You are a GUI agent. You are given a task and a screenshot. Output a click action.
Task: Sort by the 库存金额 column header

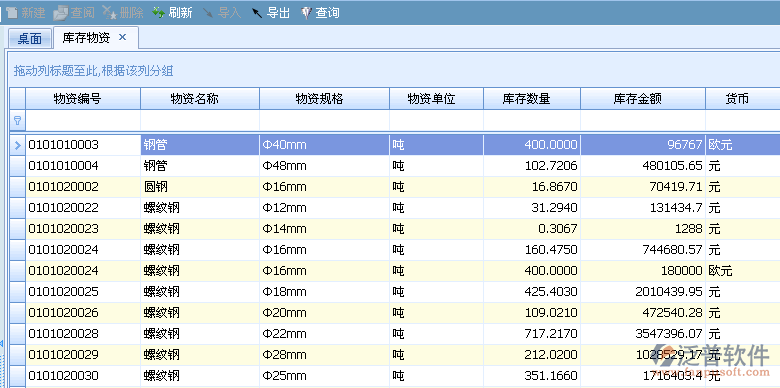(x=643, y=98)
